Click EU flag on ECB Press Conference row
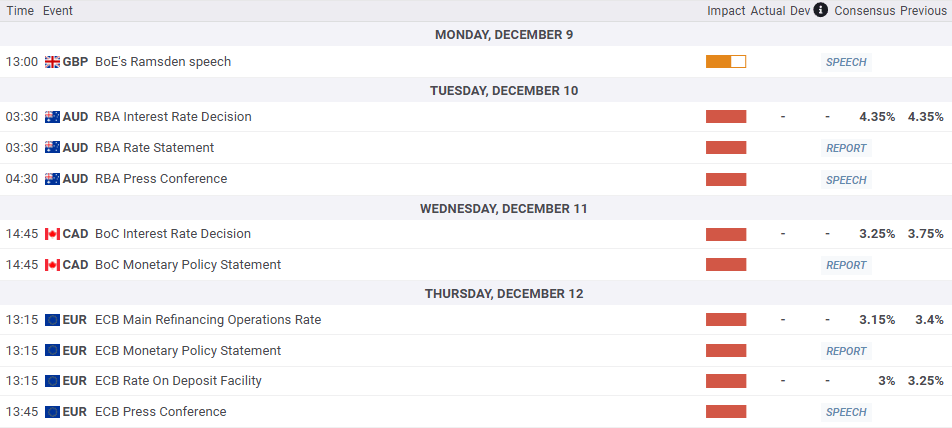952x428 pixels. (x=53, y=412)
